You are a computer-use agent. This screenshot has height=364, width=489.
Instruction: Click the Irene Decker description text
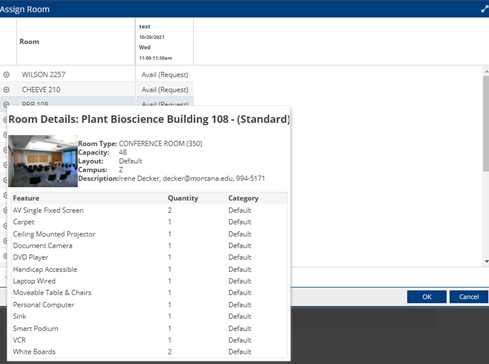(192, 178)
